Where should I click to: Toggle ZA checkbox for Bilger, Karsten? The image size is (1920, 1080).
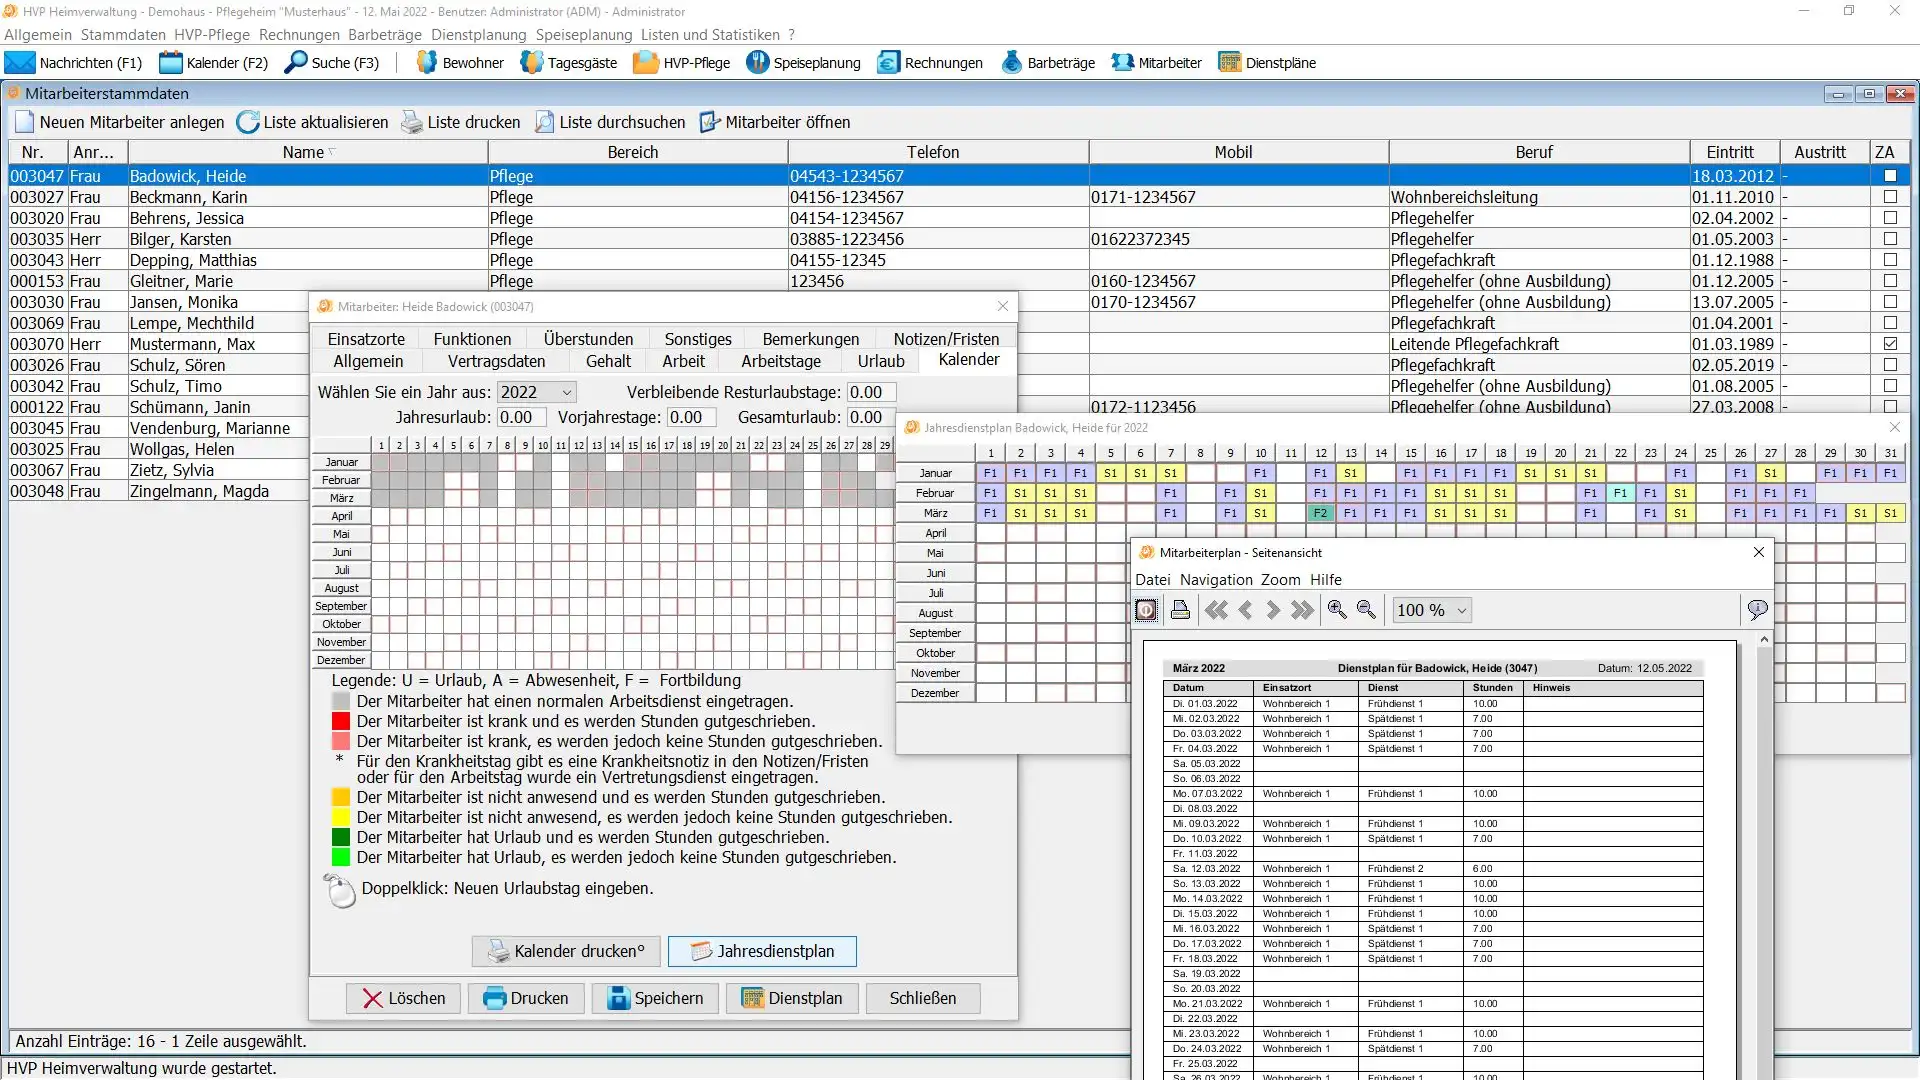tap(1890, 239)
